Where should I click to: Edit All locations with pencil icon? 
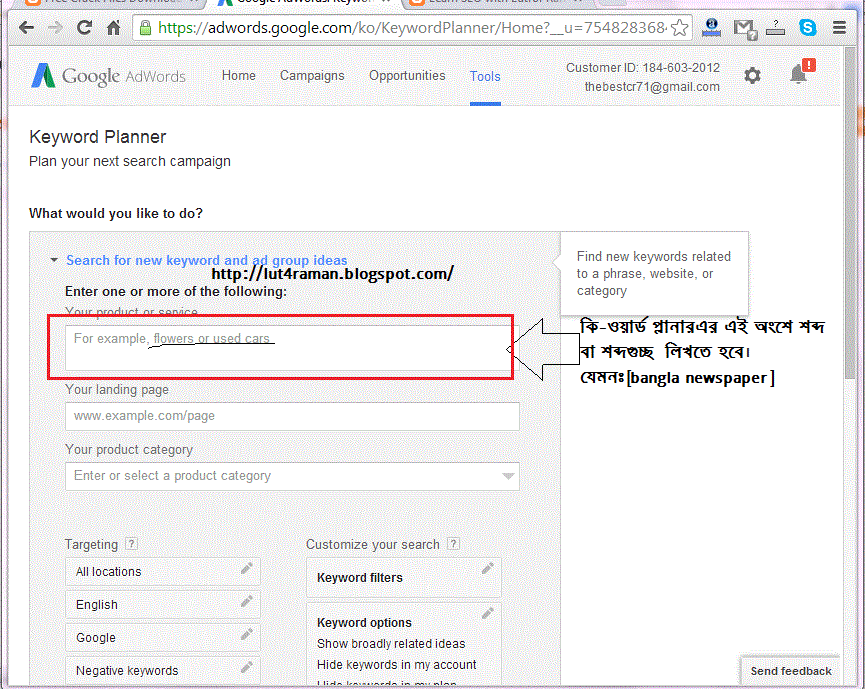pyautogui.click(x=247, y=568)
